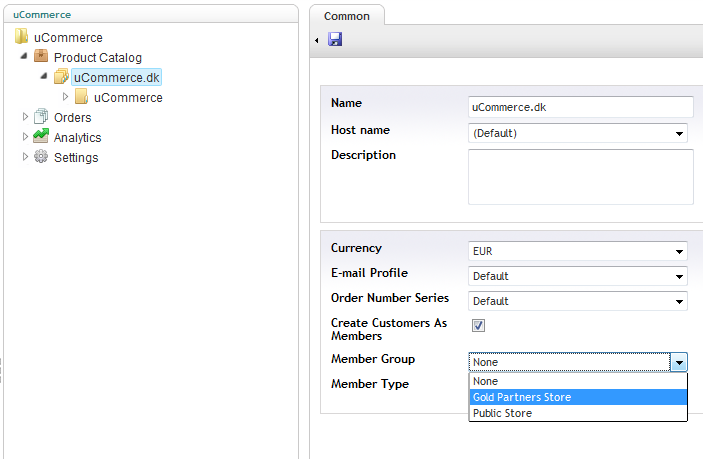Collapse the uCommerce.dk tree node
The height and width of the screenshot is (459, 703).
point(44,76)
